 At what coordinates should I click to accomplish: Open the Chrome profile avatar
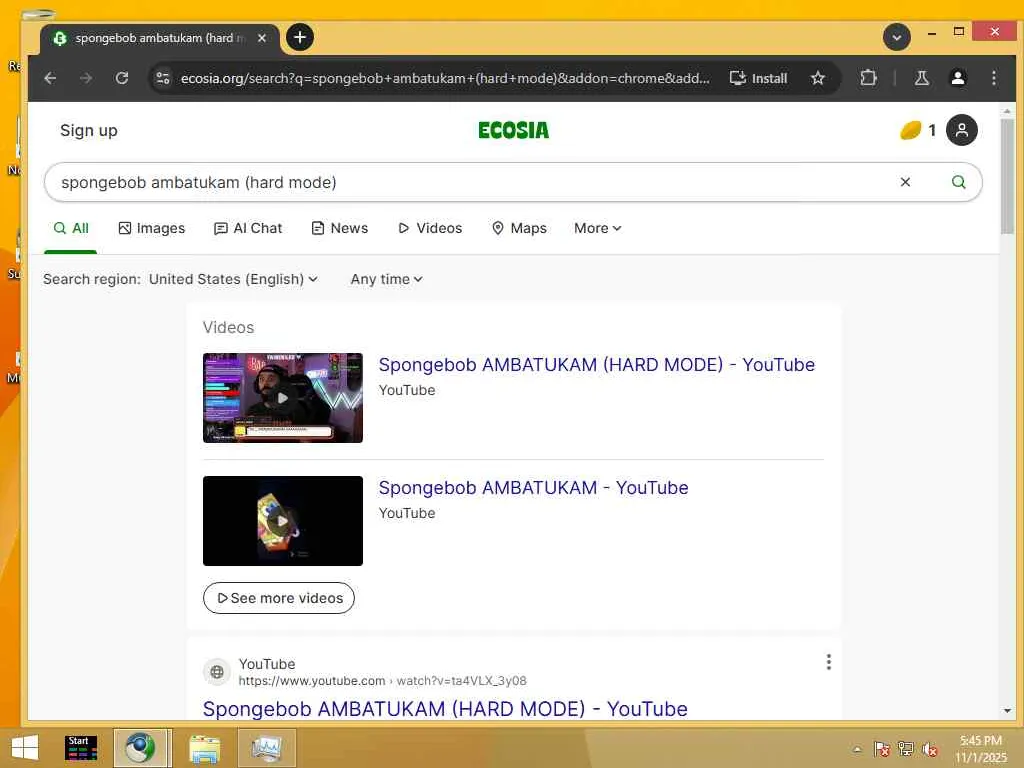click(x=957, y=78)
